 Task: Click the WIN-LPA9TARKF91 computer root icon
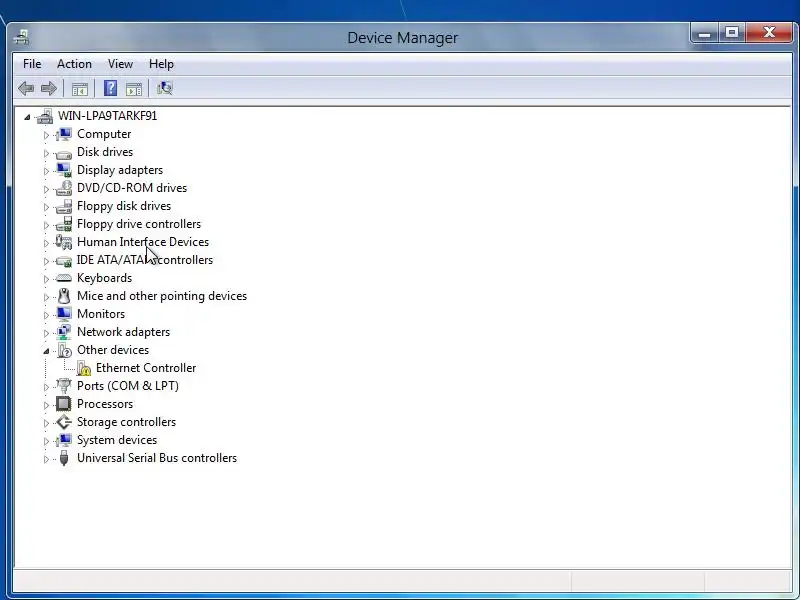[45, 116]
